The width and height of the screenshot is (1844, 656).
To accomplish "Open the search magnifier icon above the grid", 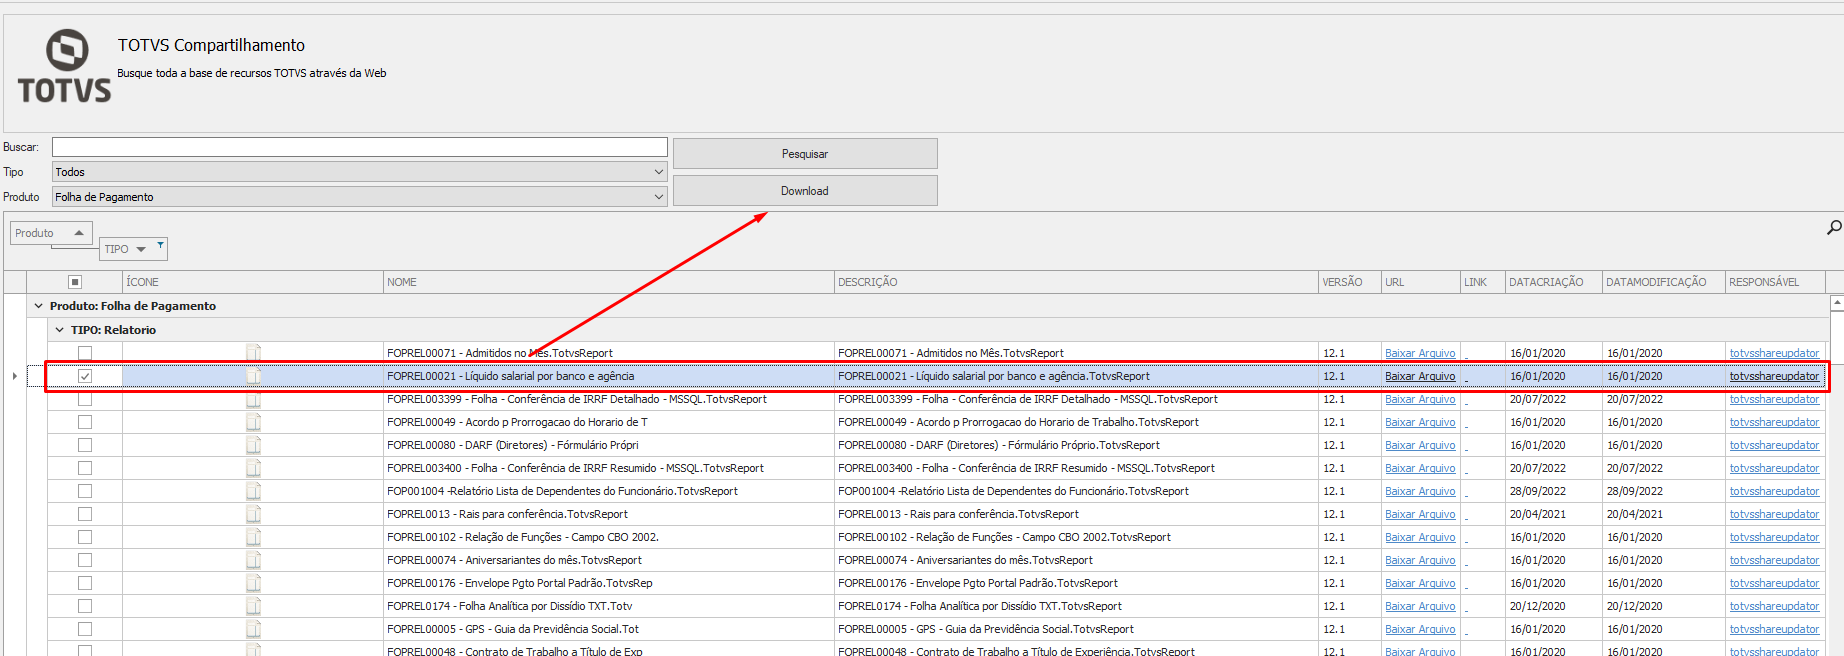I will coord(1834,228).
